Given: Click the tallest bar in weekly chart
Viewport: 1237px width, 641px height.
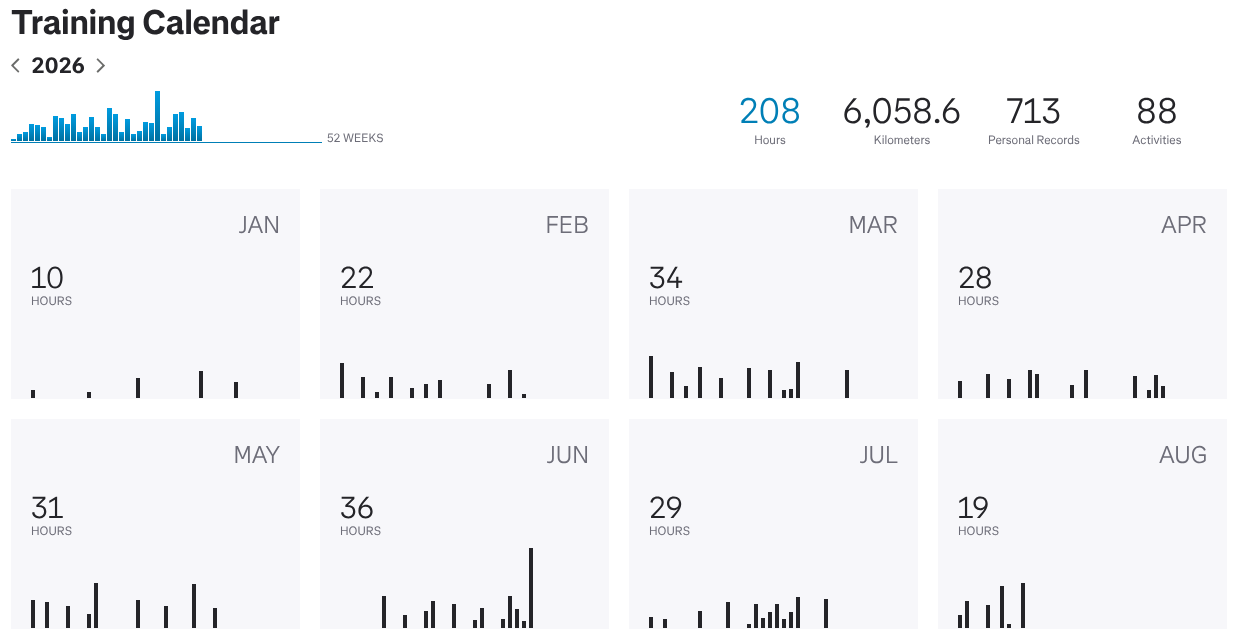Looking at the screenshot, I should (x=158, y=116).
